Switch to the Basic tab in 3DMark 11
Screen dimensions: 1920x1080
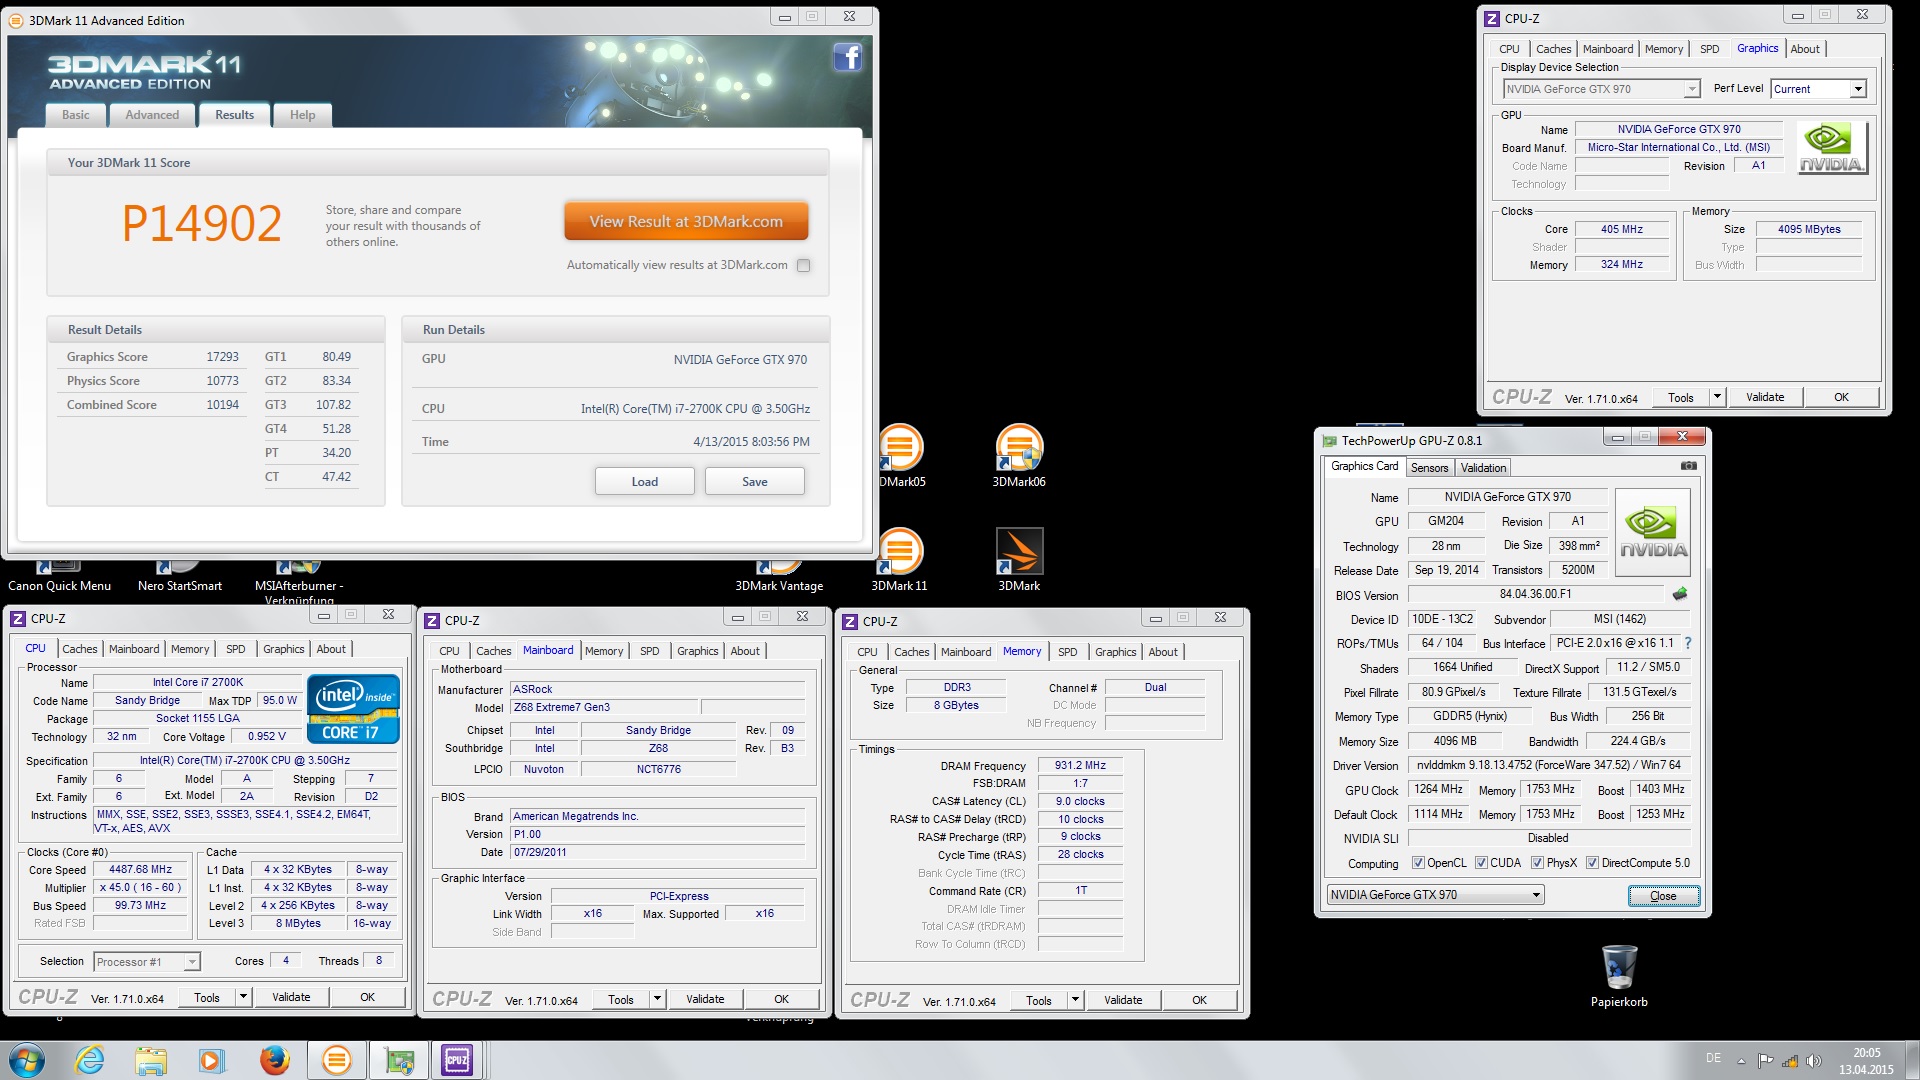click(x=76, y=115)
